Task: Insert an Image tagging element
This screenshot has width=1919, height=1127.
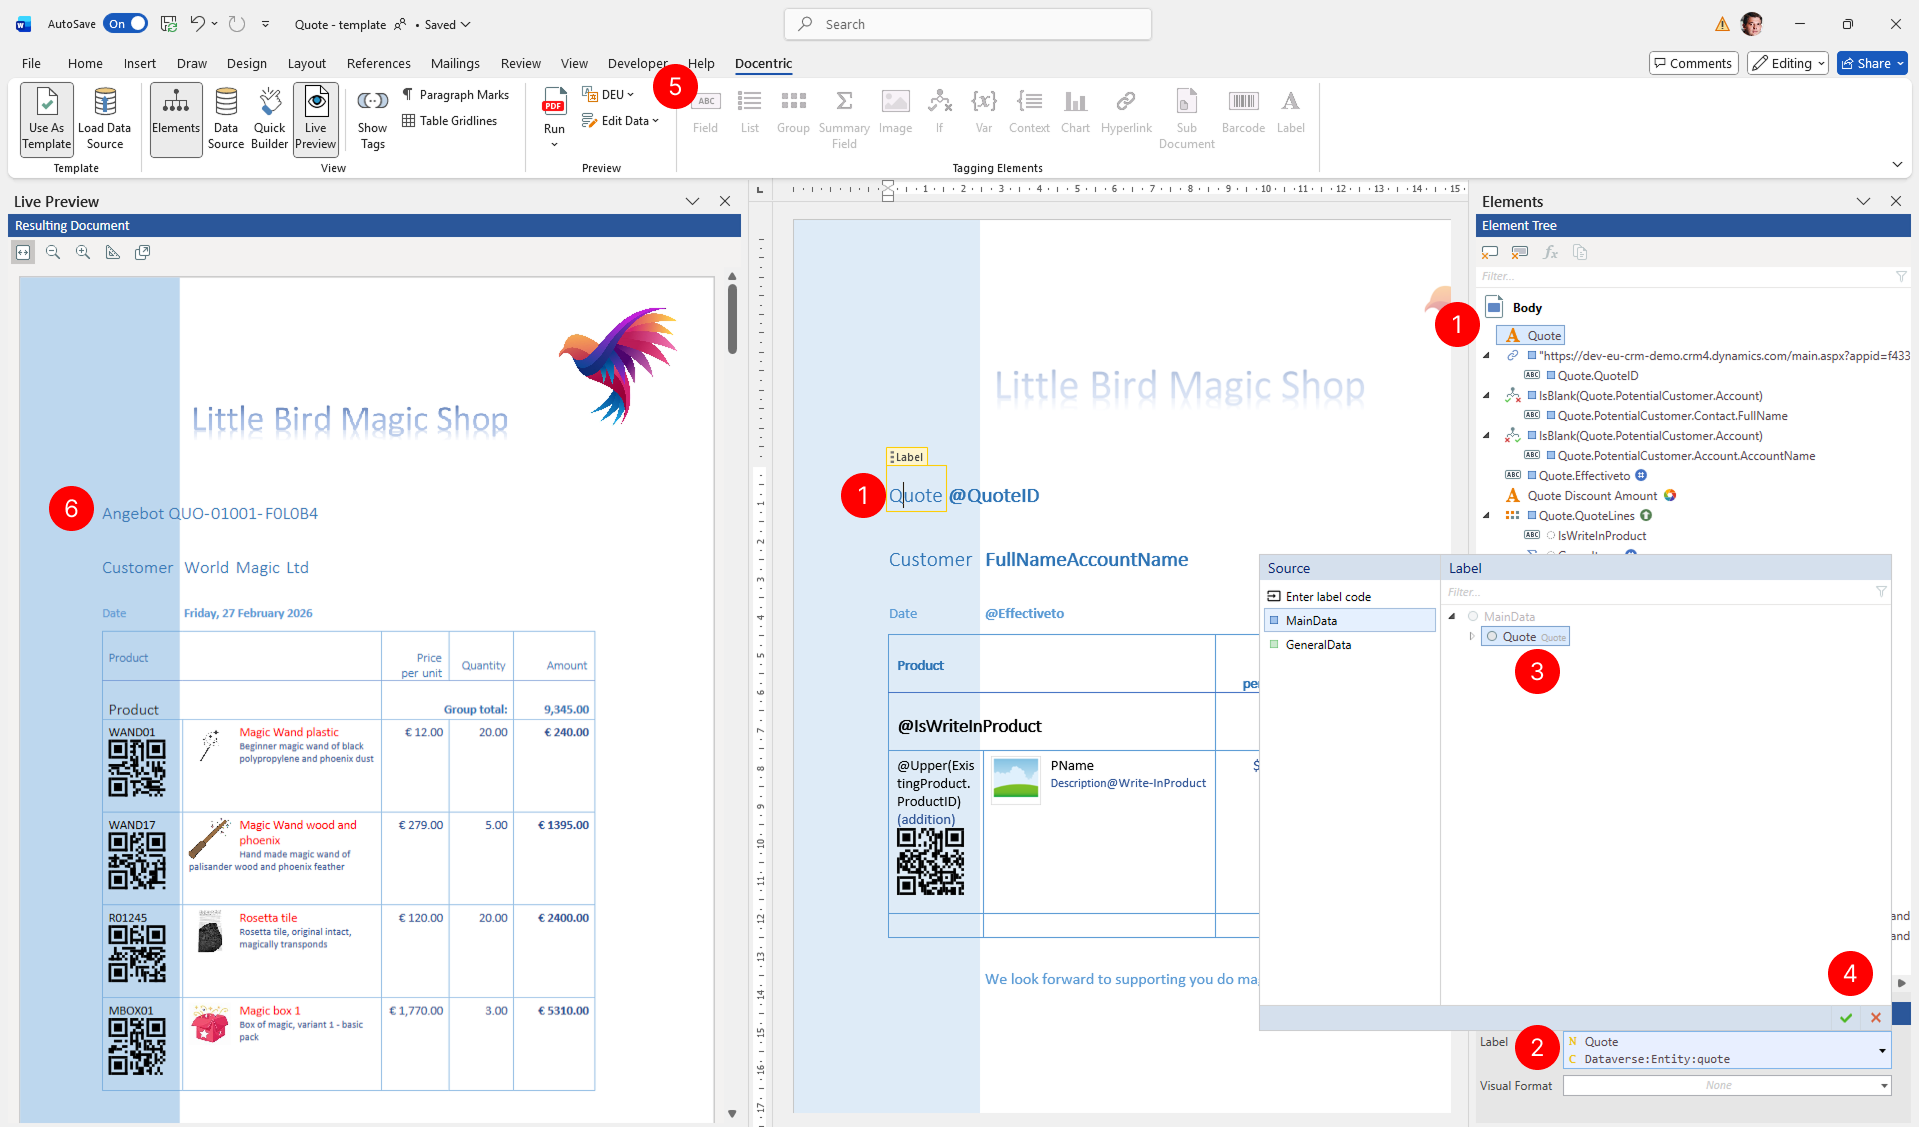Action: pyautogui.click(x=895, y=112)
